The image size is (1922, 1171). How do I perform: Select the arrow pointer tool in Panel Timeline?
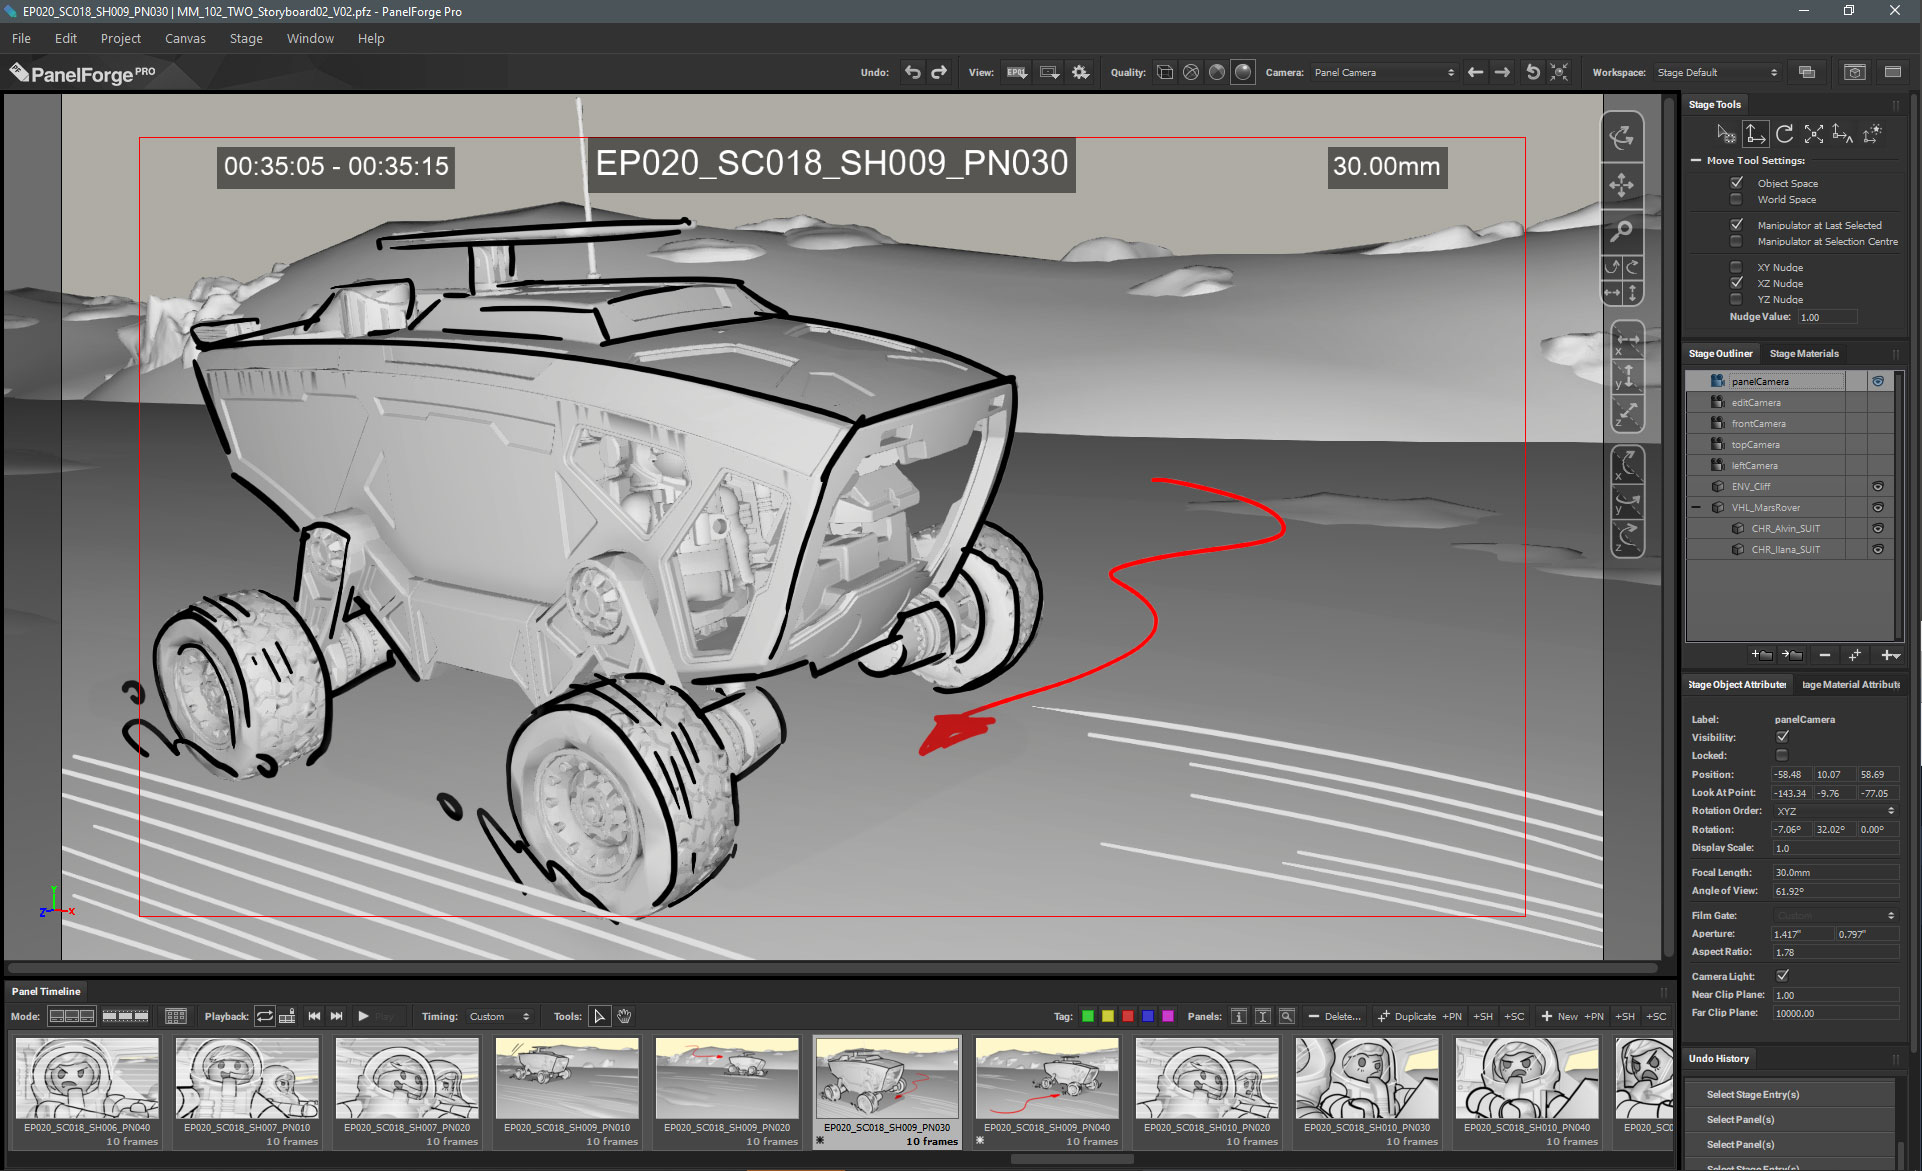[x=599, y=1016]
